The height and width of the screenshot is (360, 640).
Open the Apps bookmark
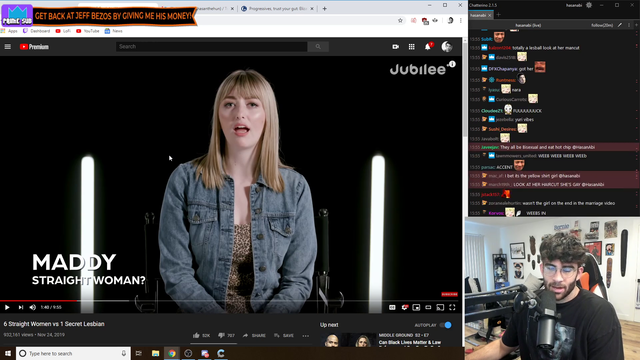coord(9,31)
